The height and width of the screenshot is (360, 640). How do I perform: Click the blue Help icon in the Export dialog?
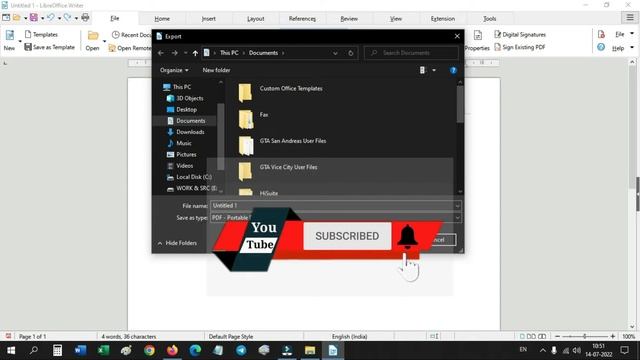pyautogui.click(x=453, y=70)
